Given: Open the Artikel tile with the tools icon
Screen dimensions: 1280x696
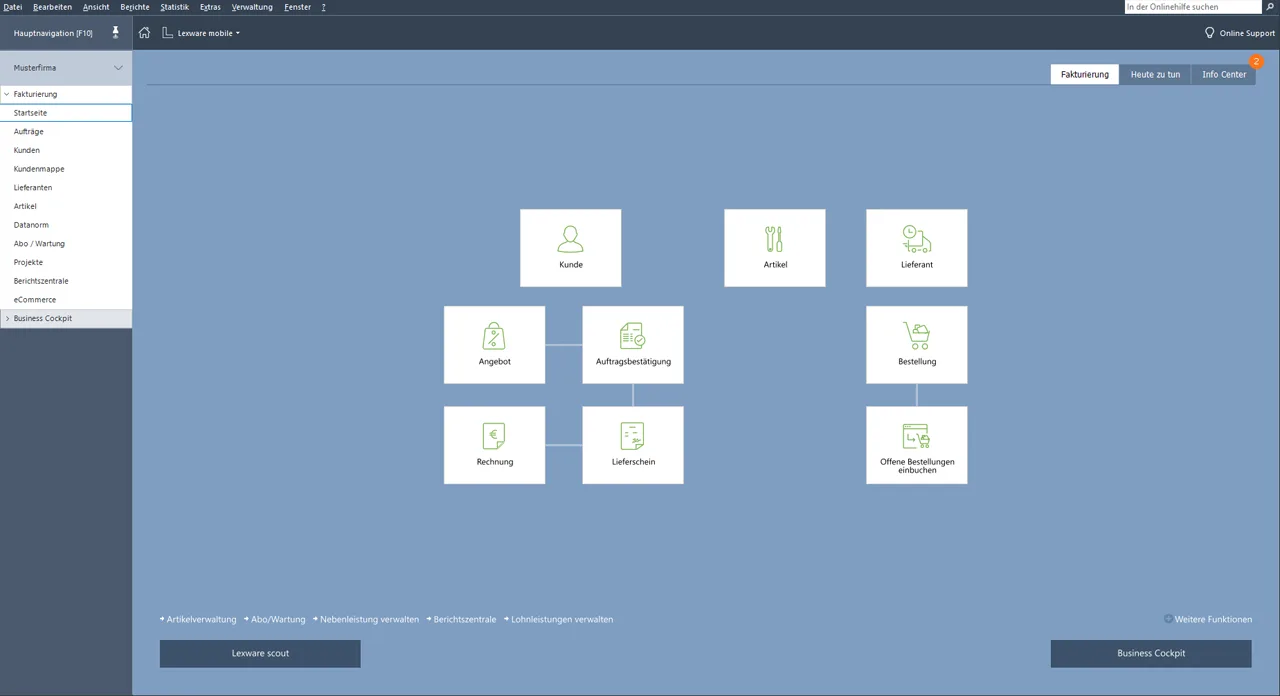Looking at the screenshot, I should click(x=775, y=248).
